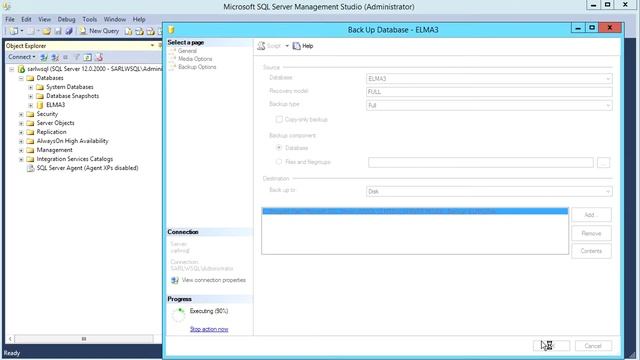This screenshot has height=360, width=640.
Task: Open the View menu
Action: tap(44, 19)
